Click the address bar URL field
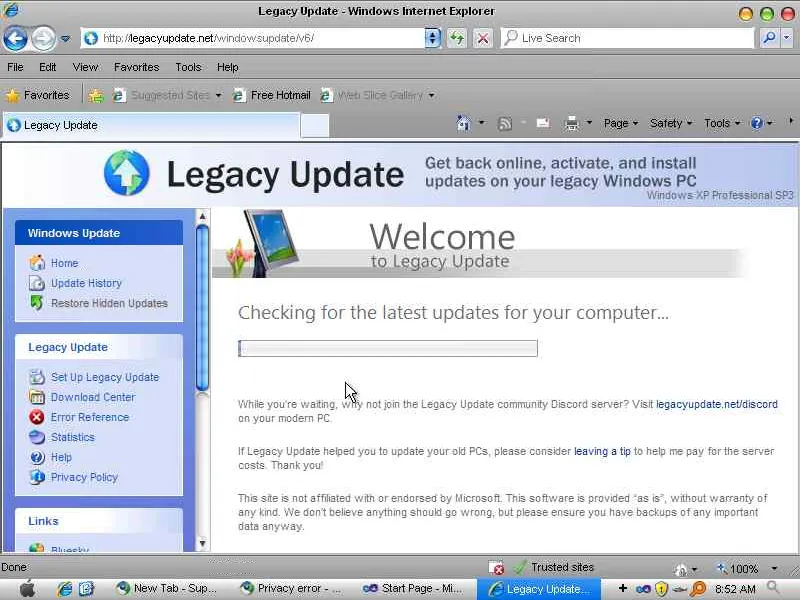 pos(253,38)
